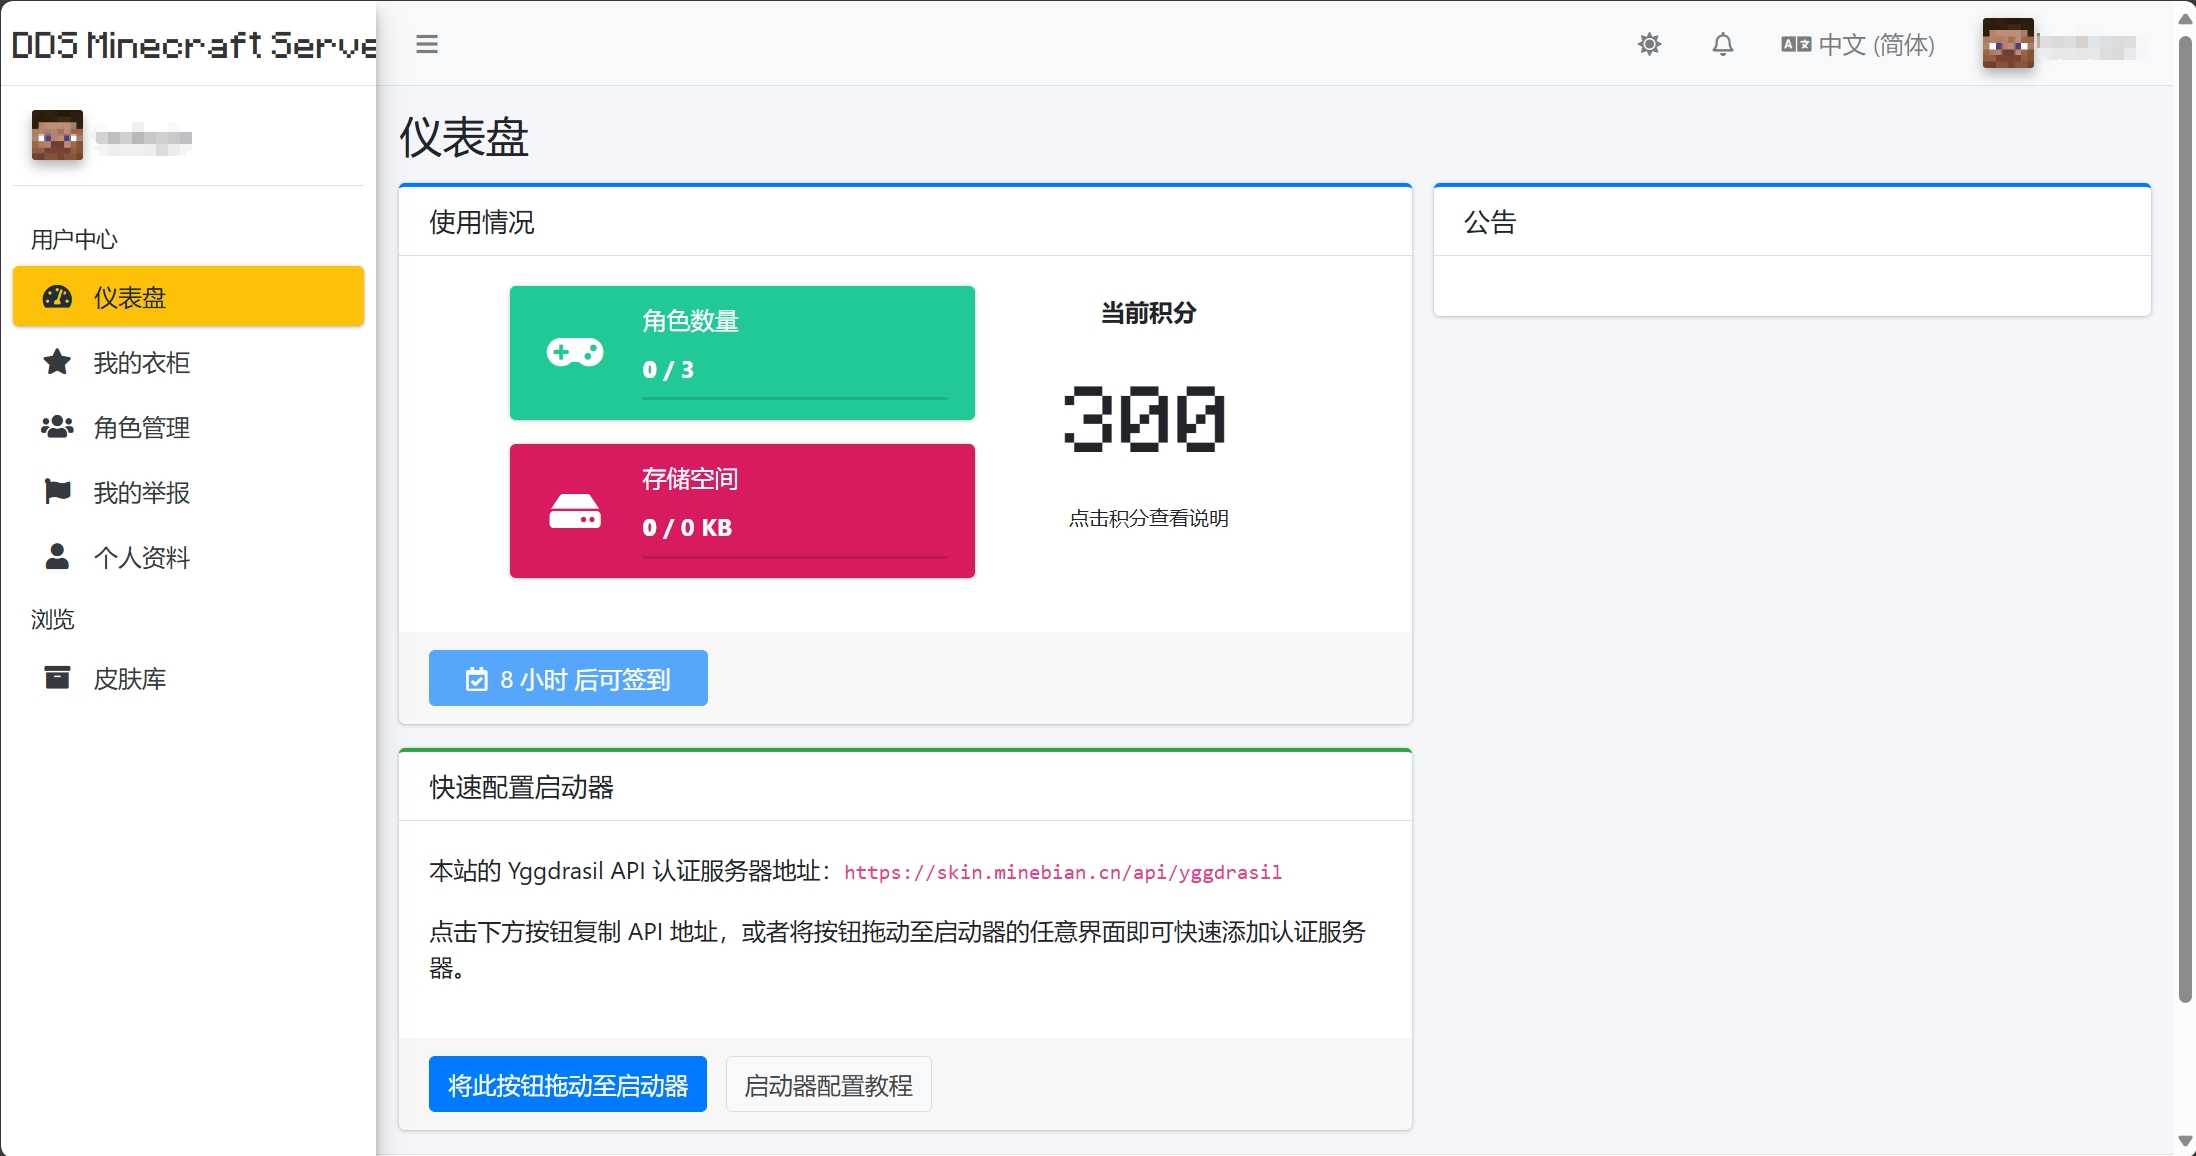Select 仪表盘 in the user center menu
Screen dimensions: 2196x1156
[x=131, y=297]
